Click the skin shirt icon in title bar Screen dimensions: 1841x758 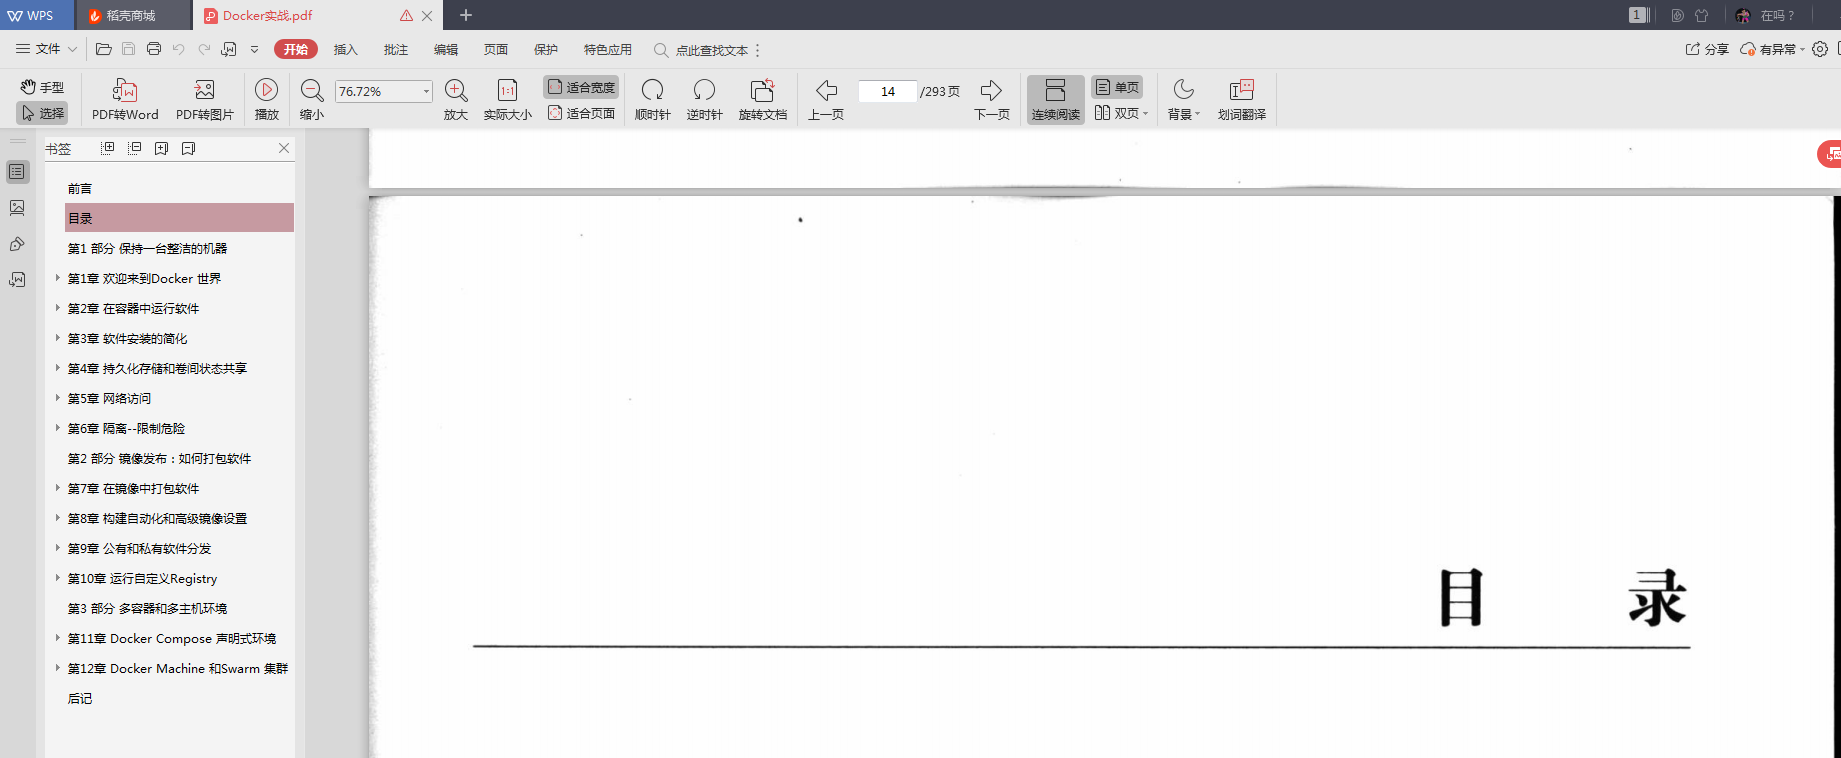click(1702, 15)
